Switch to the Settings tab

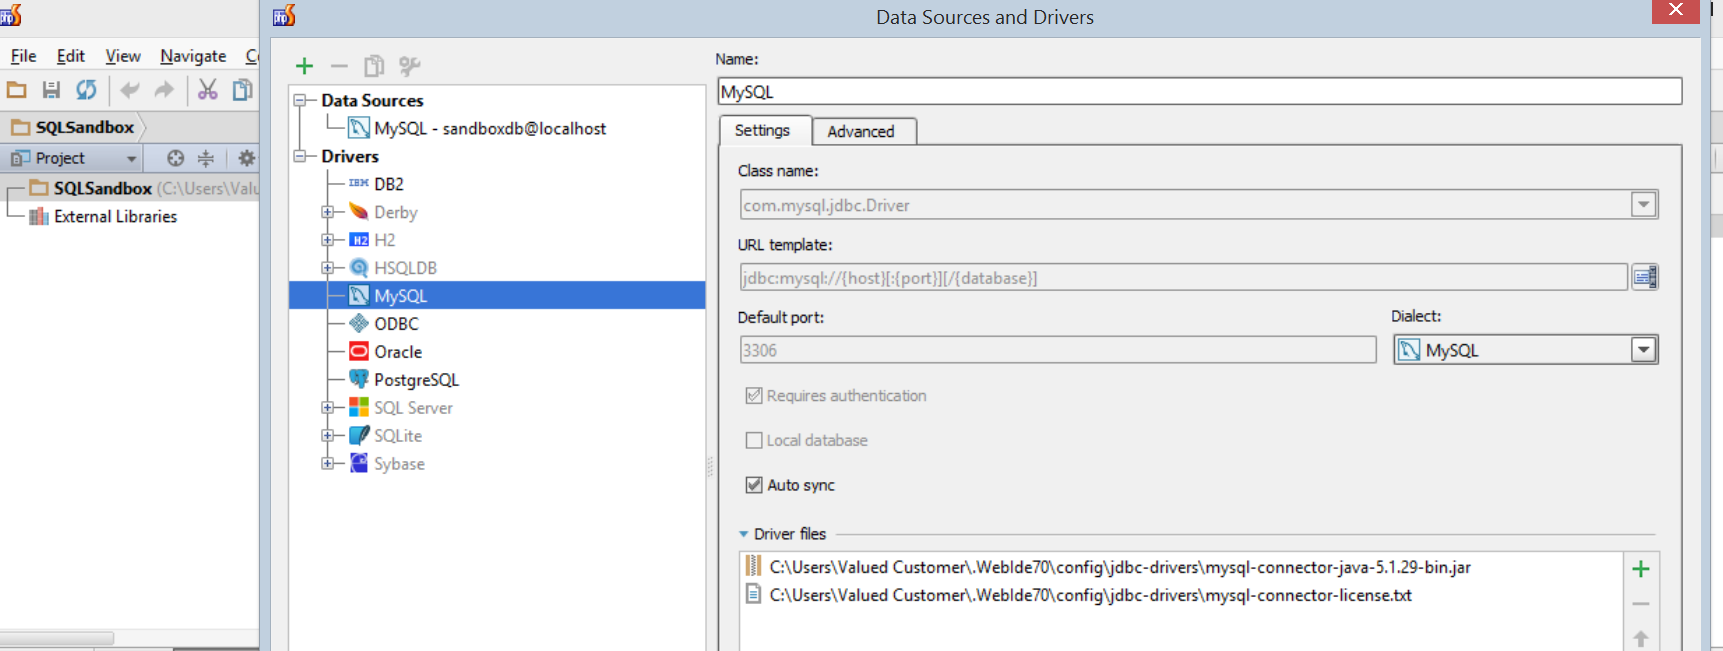763,131
